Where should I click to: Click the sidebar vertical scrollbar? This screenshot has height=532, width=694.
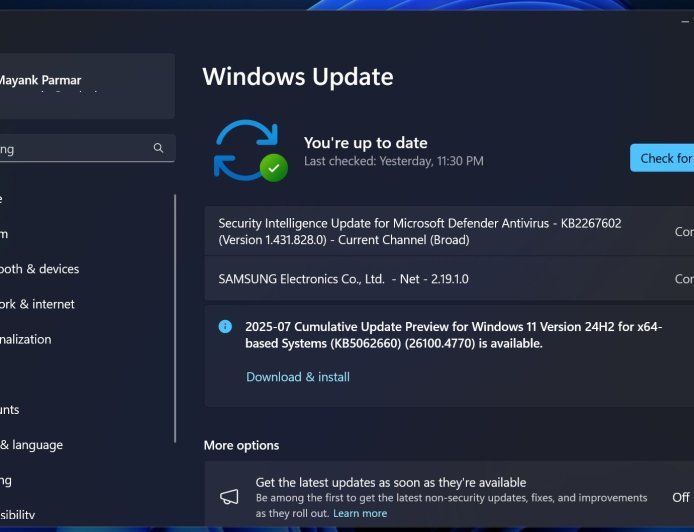pyautogui.click(x=175, y=319)
